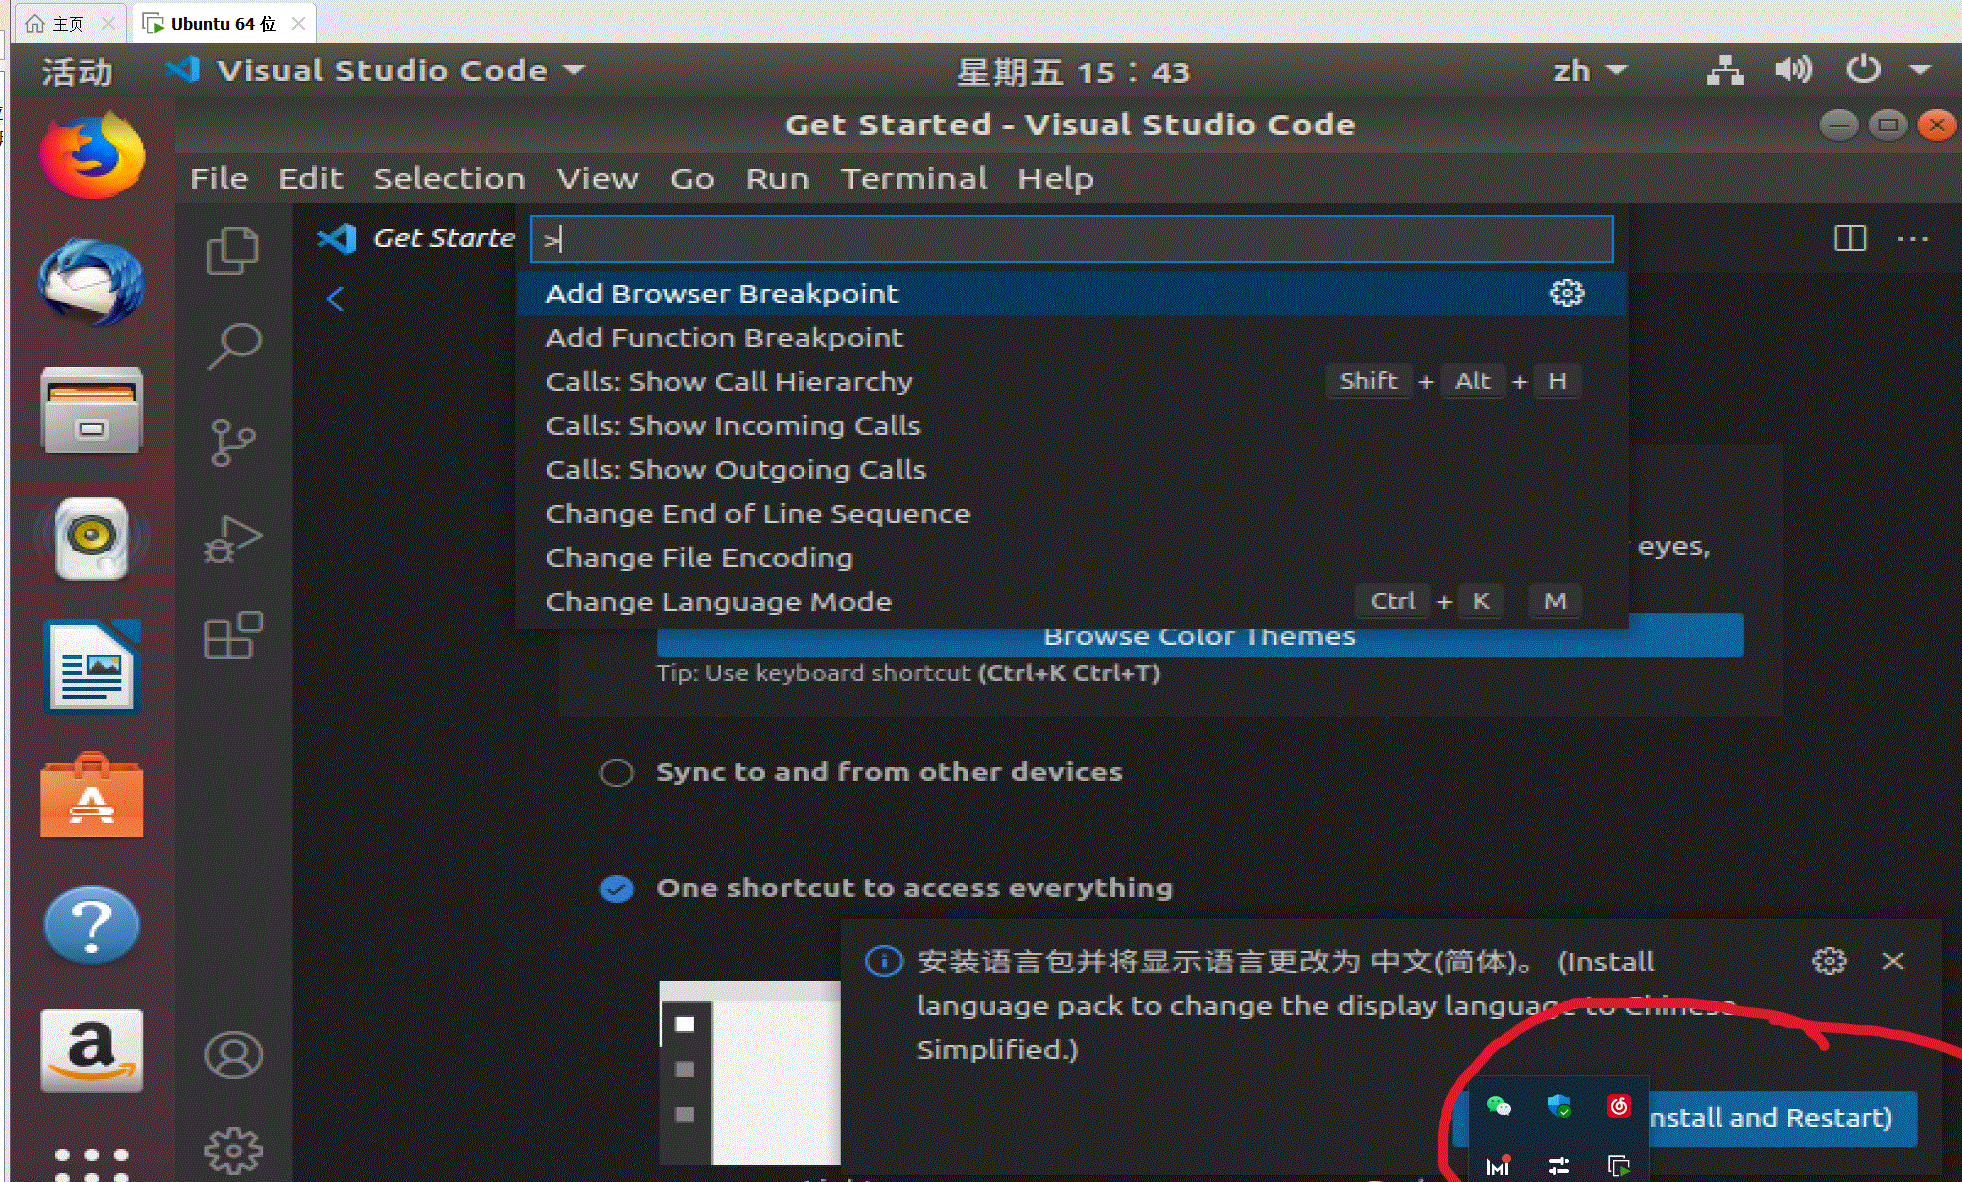1962x1182 pixels.
Task: Open Run and Debug view
Action: (x=233, y=540)
